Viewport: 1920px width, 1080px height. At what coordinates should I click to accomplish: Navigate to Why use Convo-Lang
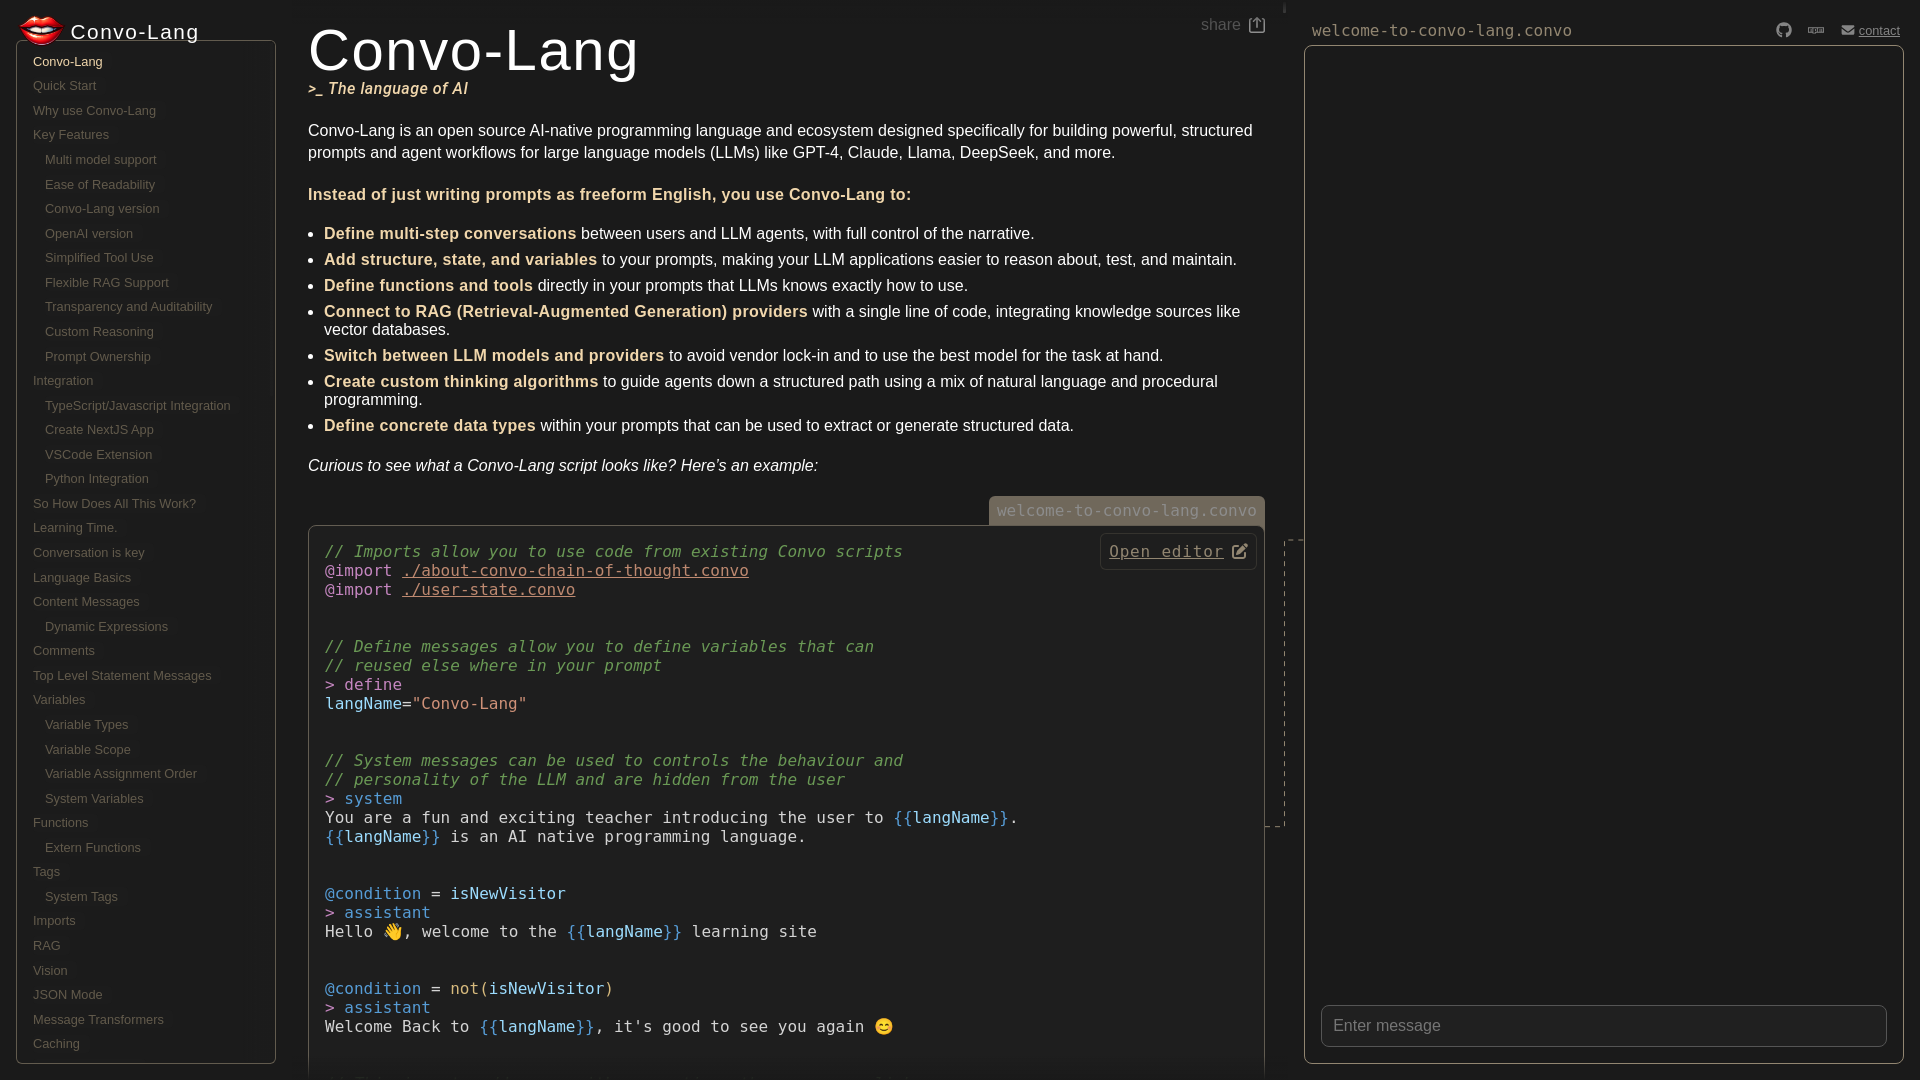click(94, 111)
